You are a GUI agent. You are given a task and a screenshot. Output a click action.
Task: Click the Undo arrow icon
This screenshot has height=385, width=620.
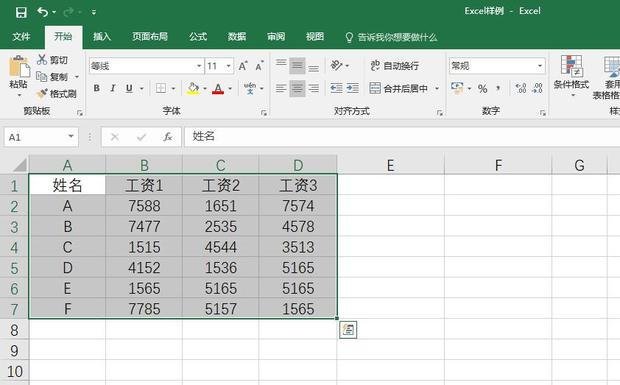43,12
